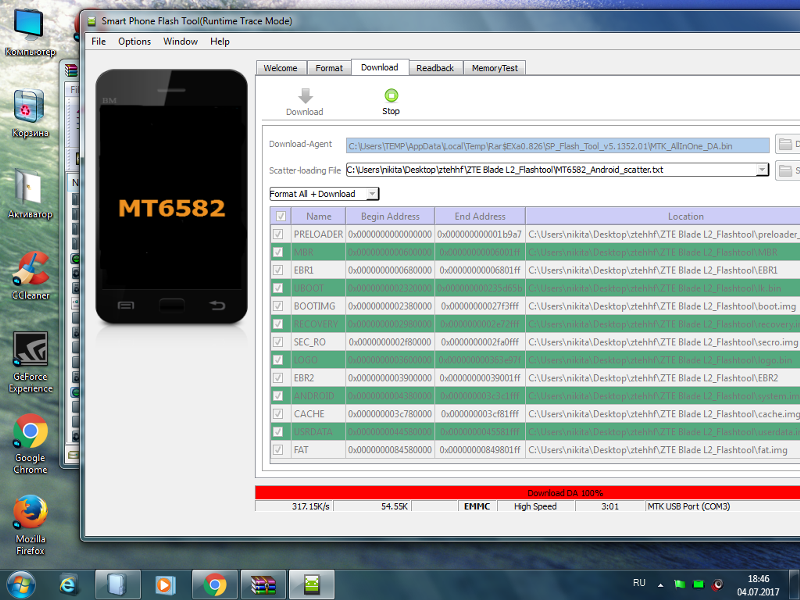Toggle the UBOOT checkbox
The height and width of the screenshot is (600, 800).
278,288
